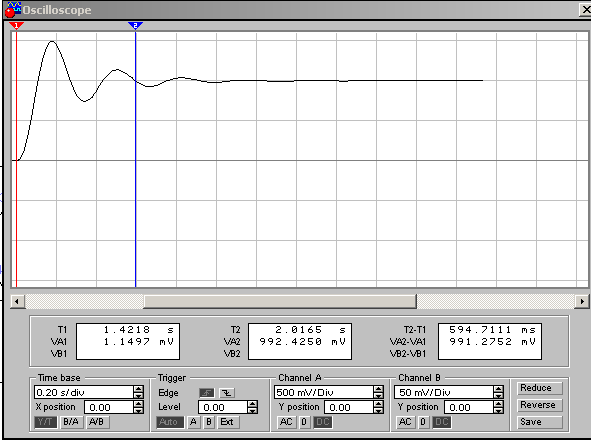Increase Channel B Y position
The image size is (591, 440).
click(498, 404)
